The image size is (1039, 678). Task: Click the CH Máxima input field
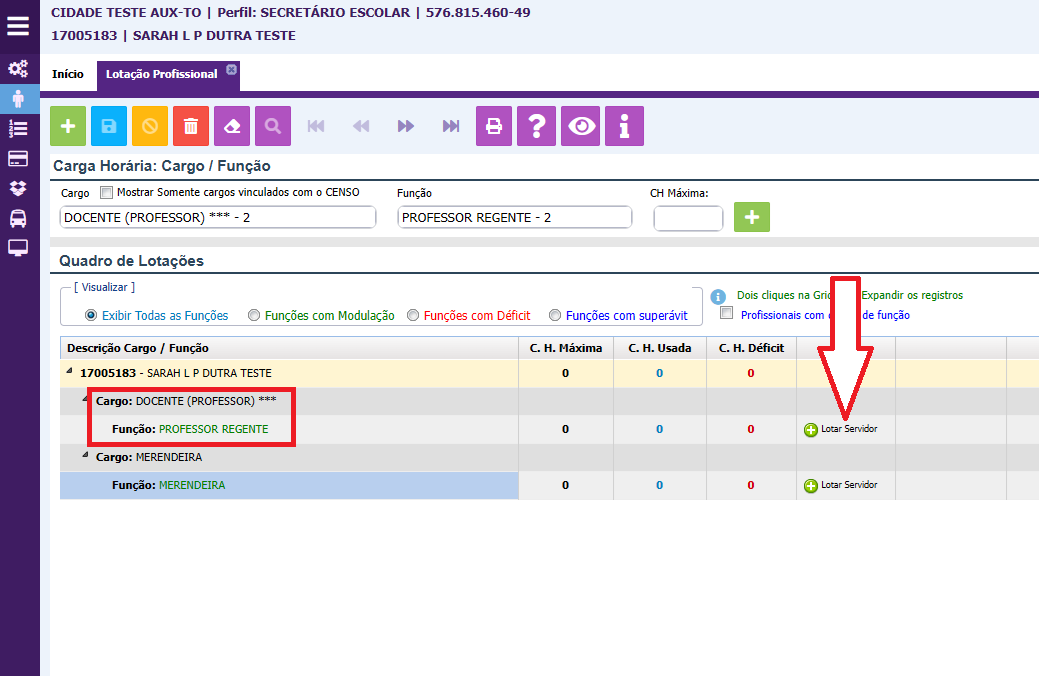(688, 218)
